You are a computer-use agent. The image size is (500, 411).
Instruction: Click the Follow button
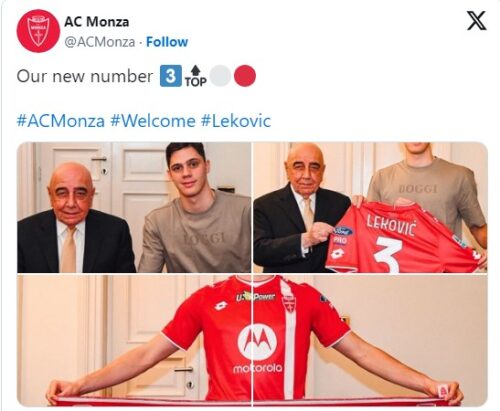pos(167,42)
